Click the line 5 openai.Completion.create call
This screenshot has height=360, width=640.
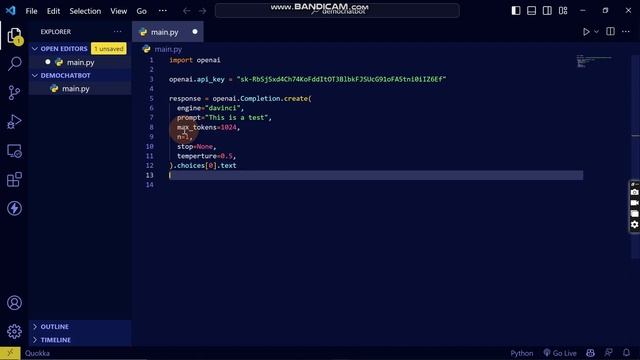pos(262,98)
